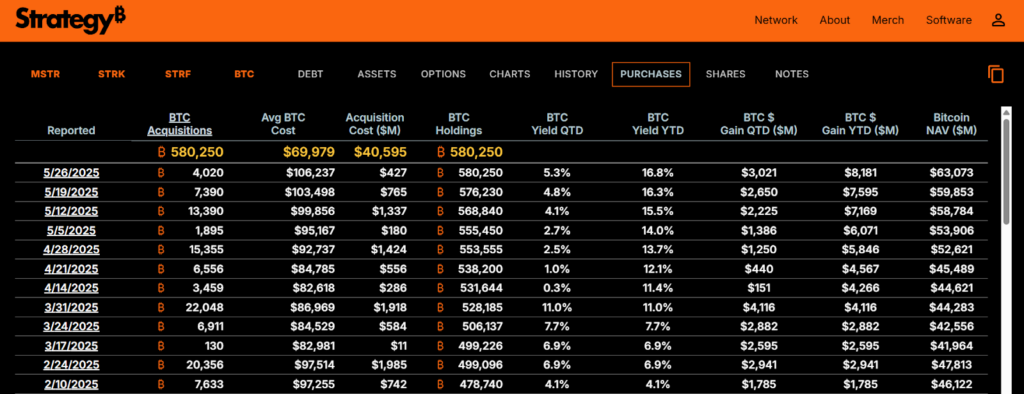Go to the Strategy logo home
Screen dimensions: 1024x394
pos(71,20)
